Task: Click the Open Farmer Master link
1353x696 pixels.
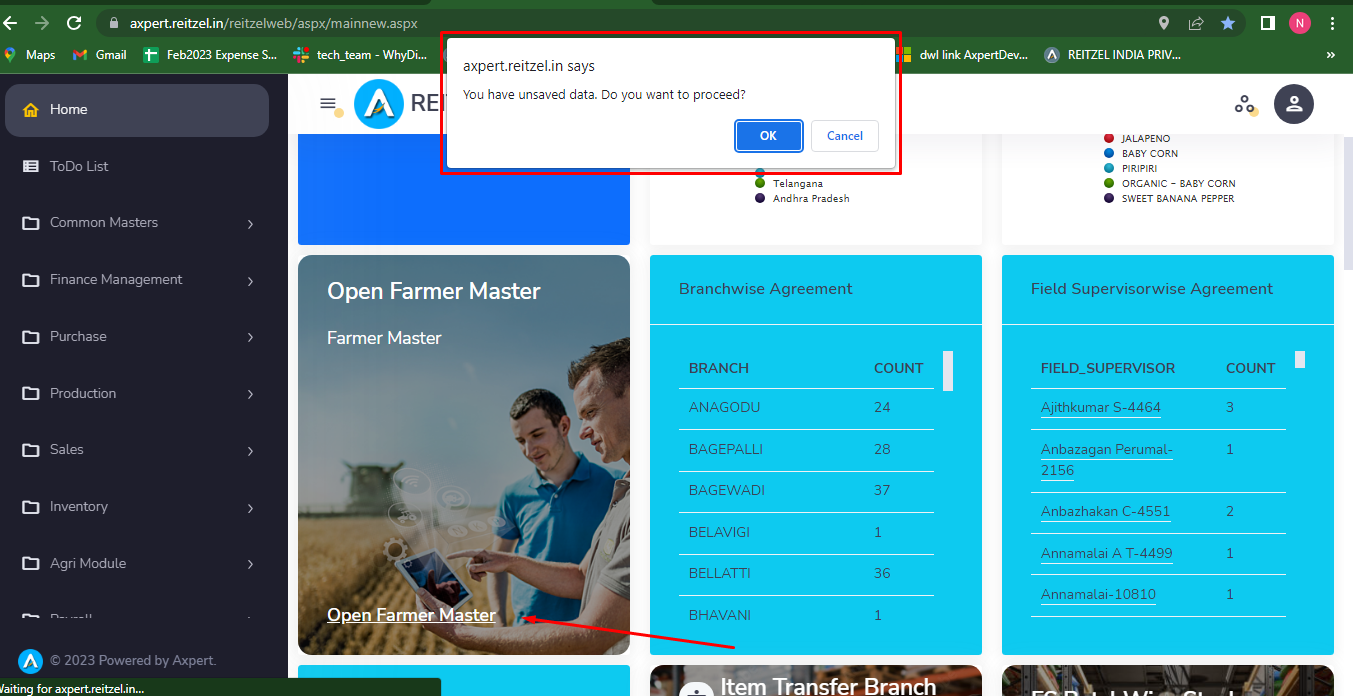Action: click(x=411, y=615)
